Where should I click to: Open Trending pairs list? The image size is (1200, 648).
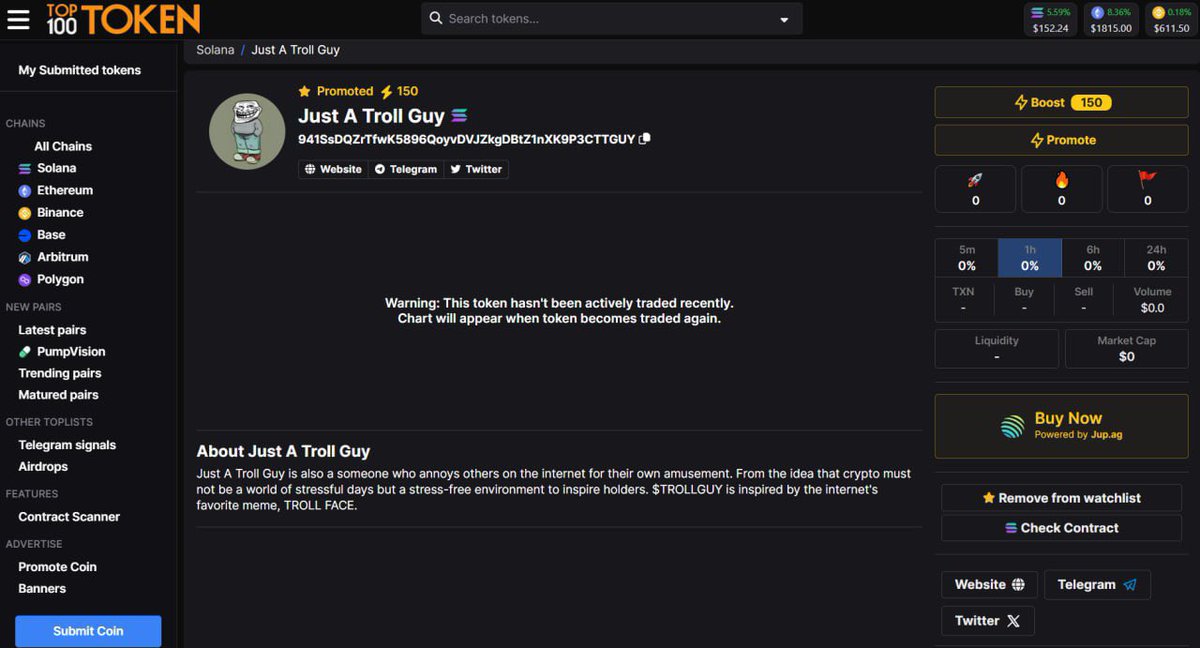pos(60,373)
